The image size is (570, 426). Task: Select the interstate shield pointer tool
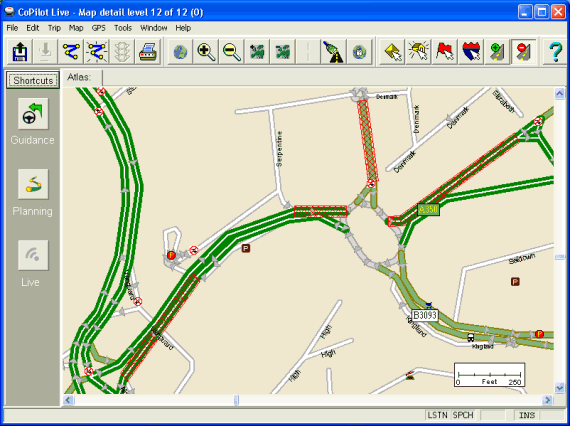[x=471, y=52]
